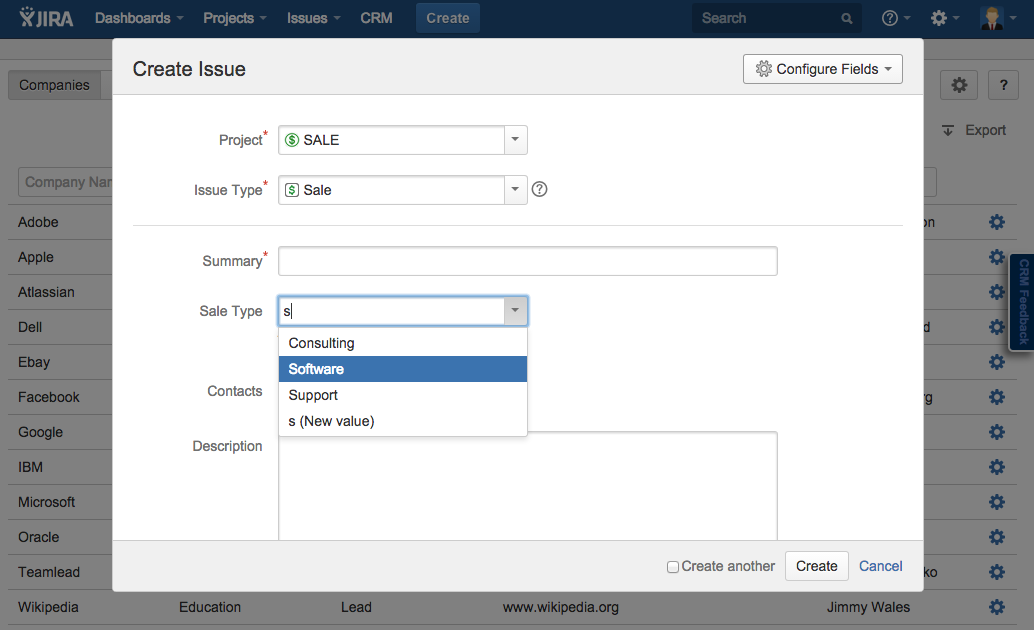Click the Issue Type help icon
The width and height of the screenshot is (1034, 630).
click(x=540, y=189)
